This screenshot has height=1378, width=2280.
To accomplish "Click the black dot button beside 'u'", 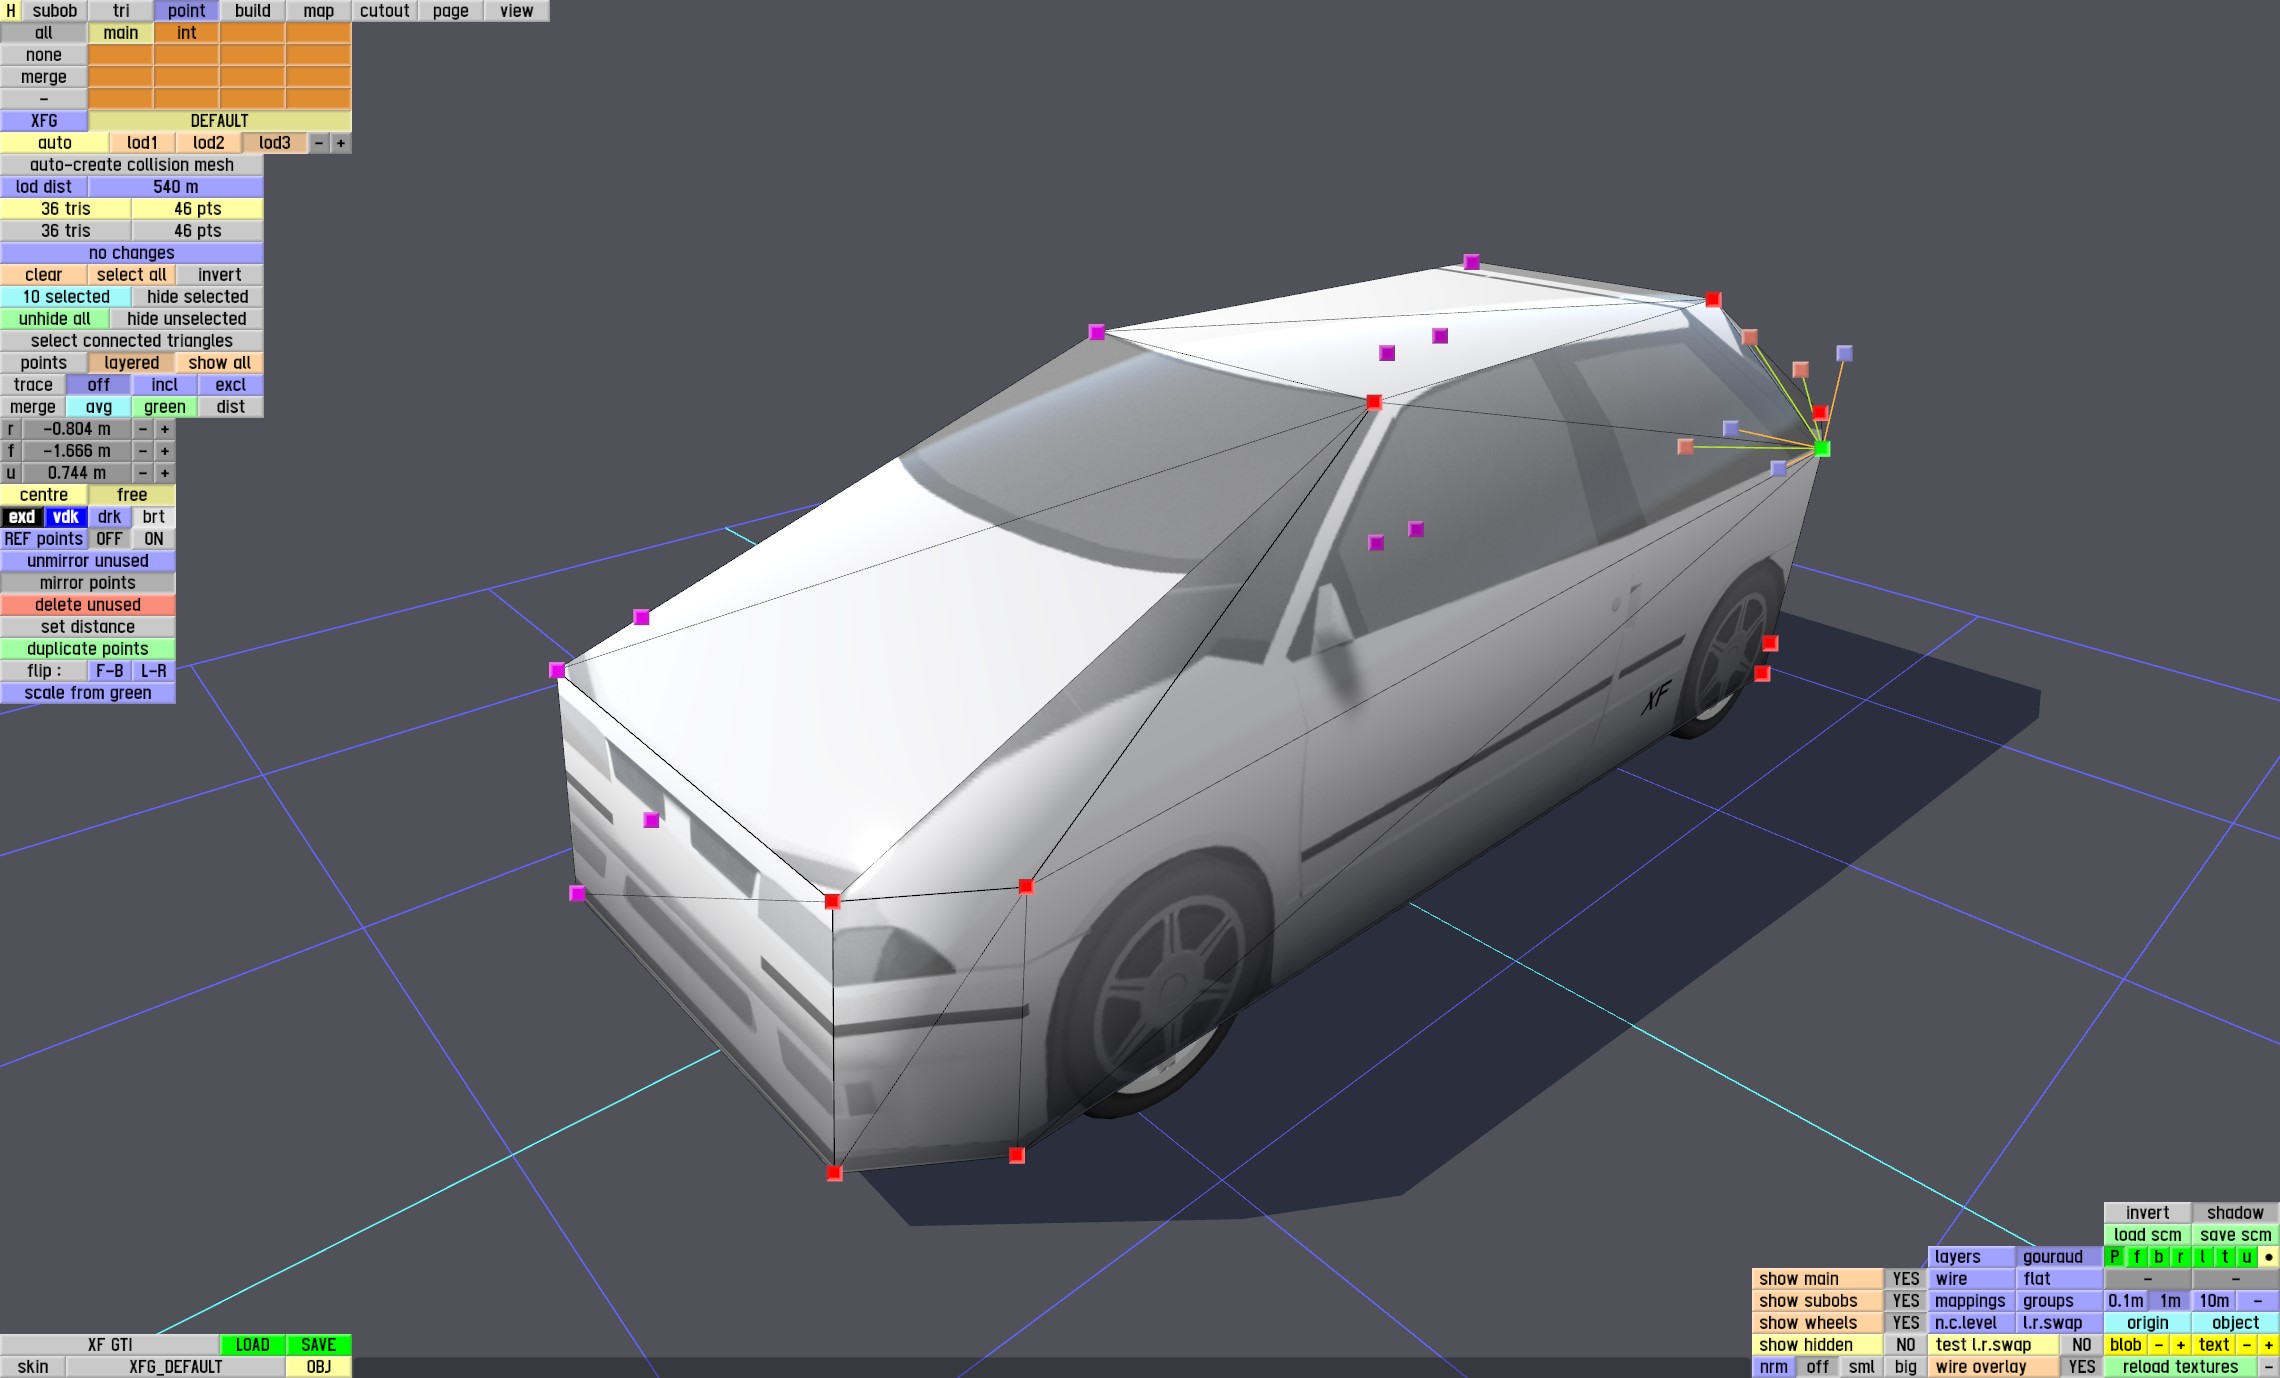I will coord(2268,1257).
